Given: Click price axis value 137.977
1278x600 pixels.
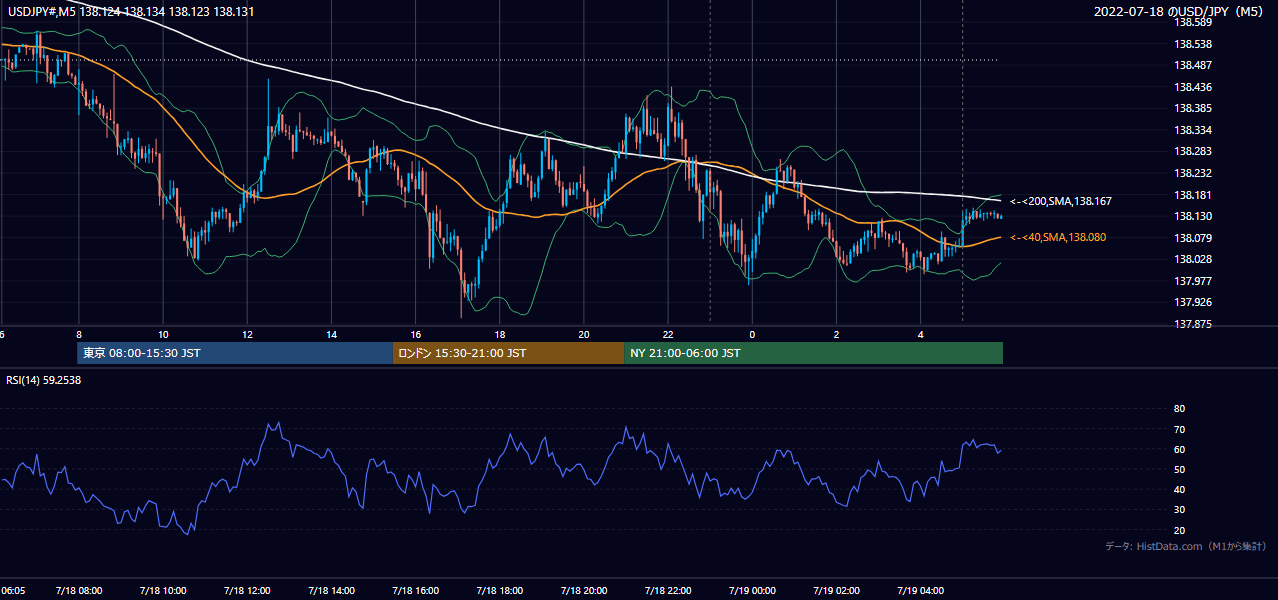Looking at the screenshot, I should pos(1194,281).
